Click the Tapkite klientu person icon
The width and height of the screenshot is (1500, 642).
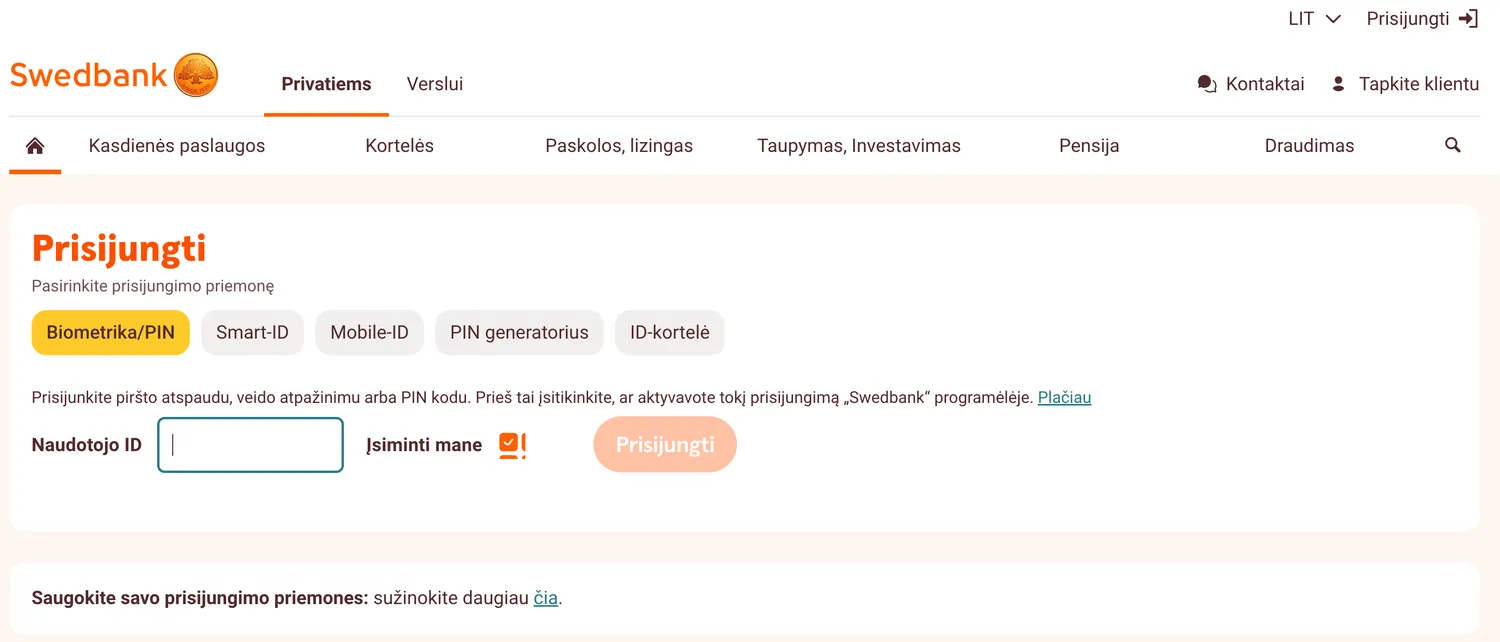[1338, 83]
